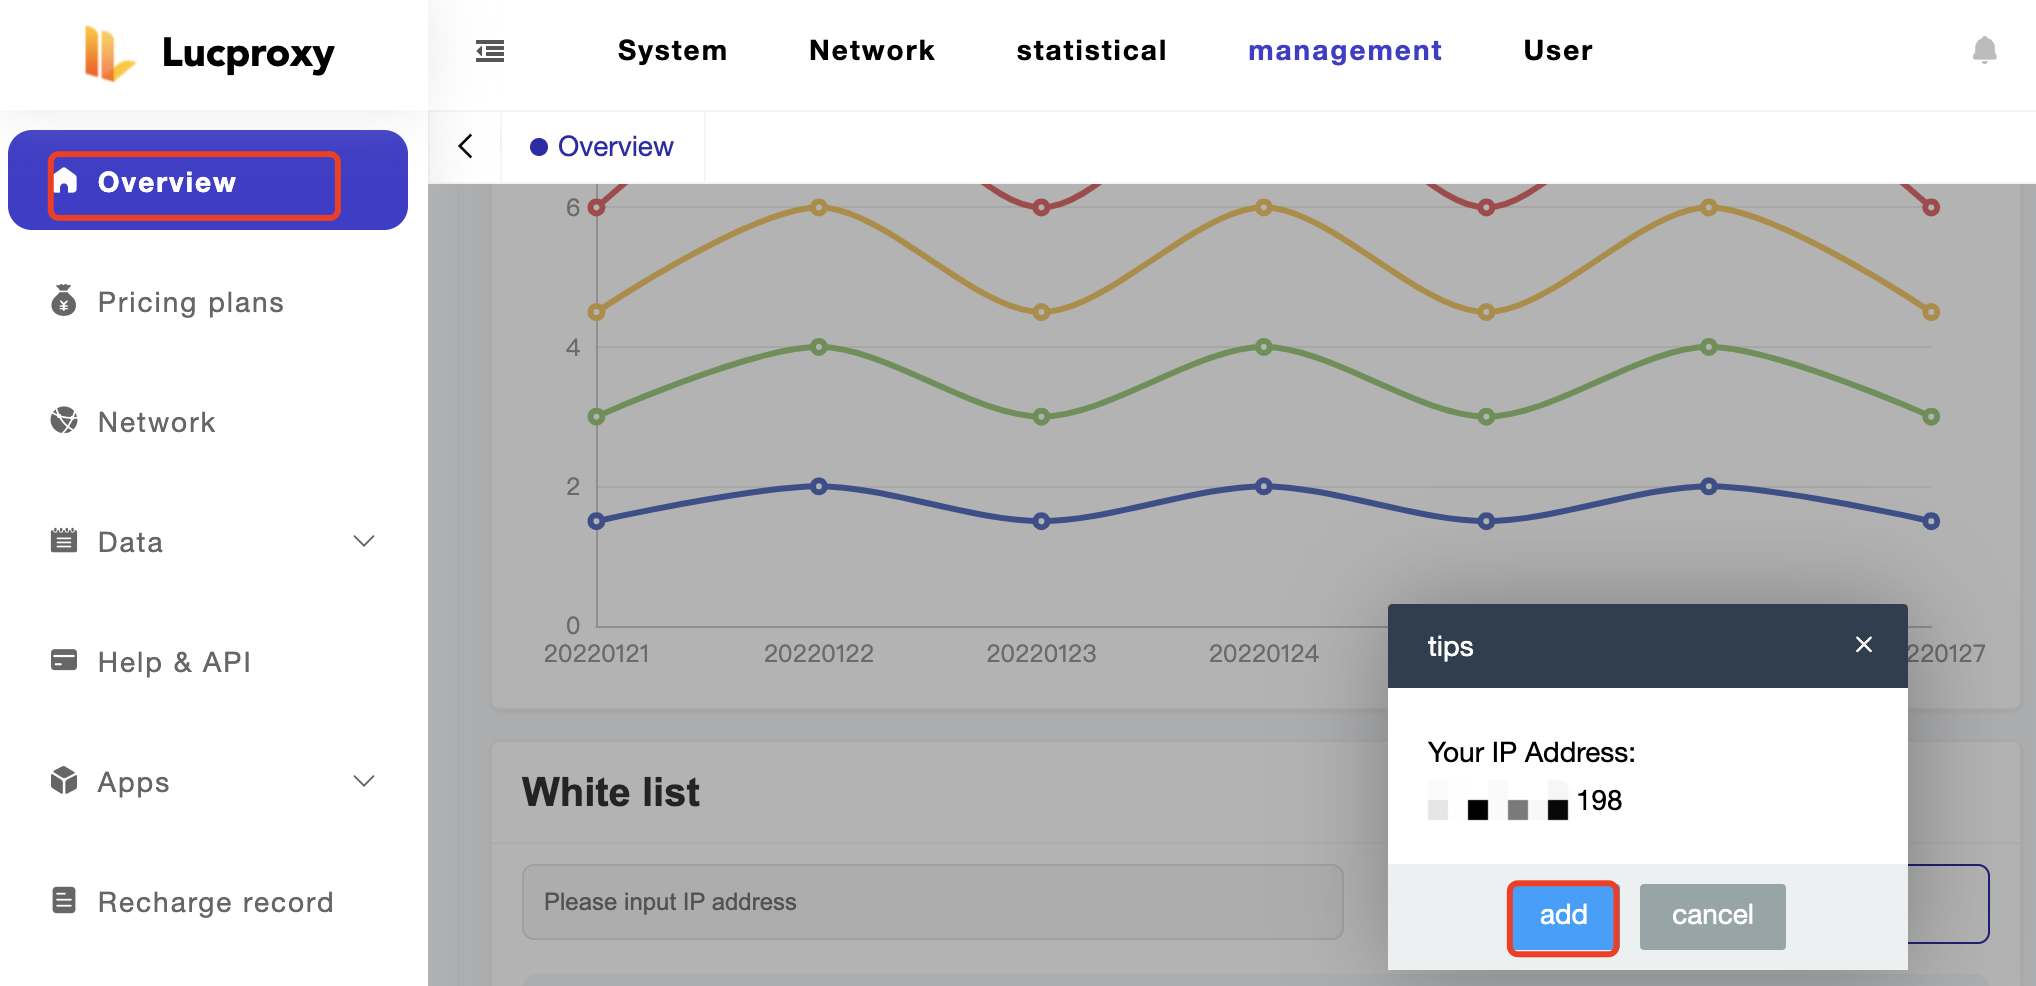Close the tips dialog with the X

pyautogui.click(x=1863, y=645)
